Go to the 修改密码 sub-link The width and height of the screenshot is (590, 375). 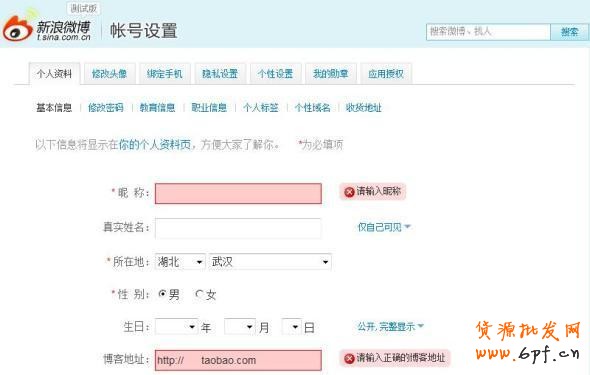(106, 108)
